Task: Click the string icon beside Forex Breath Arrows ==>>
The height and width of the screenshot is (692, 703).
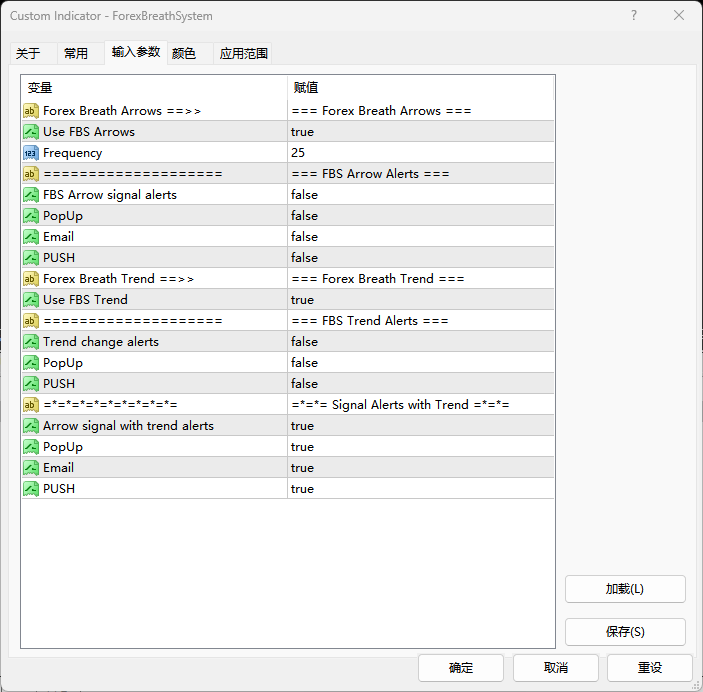Action: (30, 111)
